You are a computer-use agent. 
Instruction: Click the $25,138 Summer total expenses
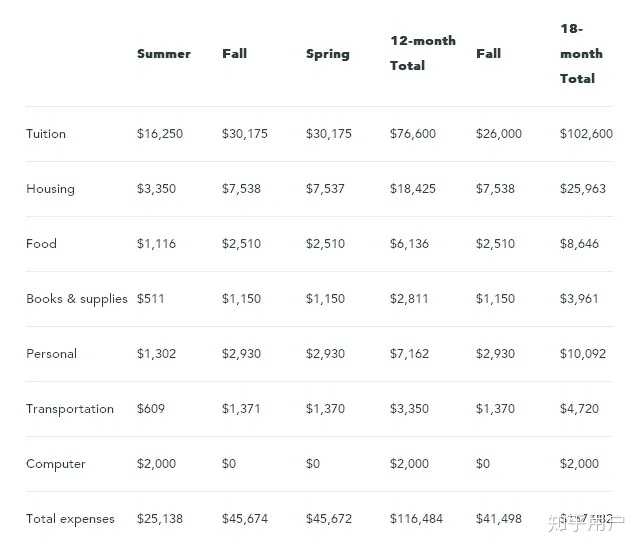[160, 519]
